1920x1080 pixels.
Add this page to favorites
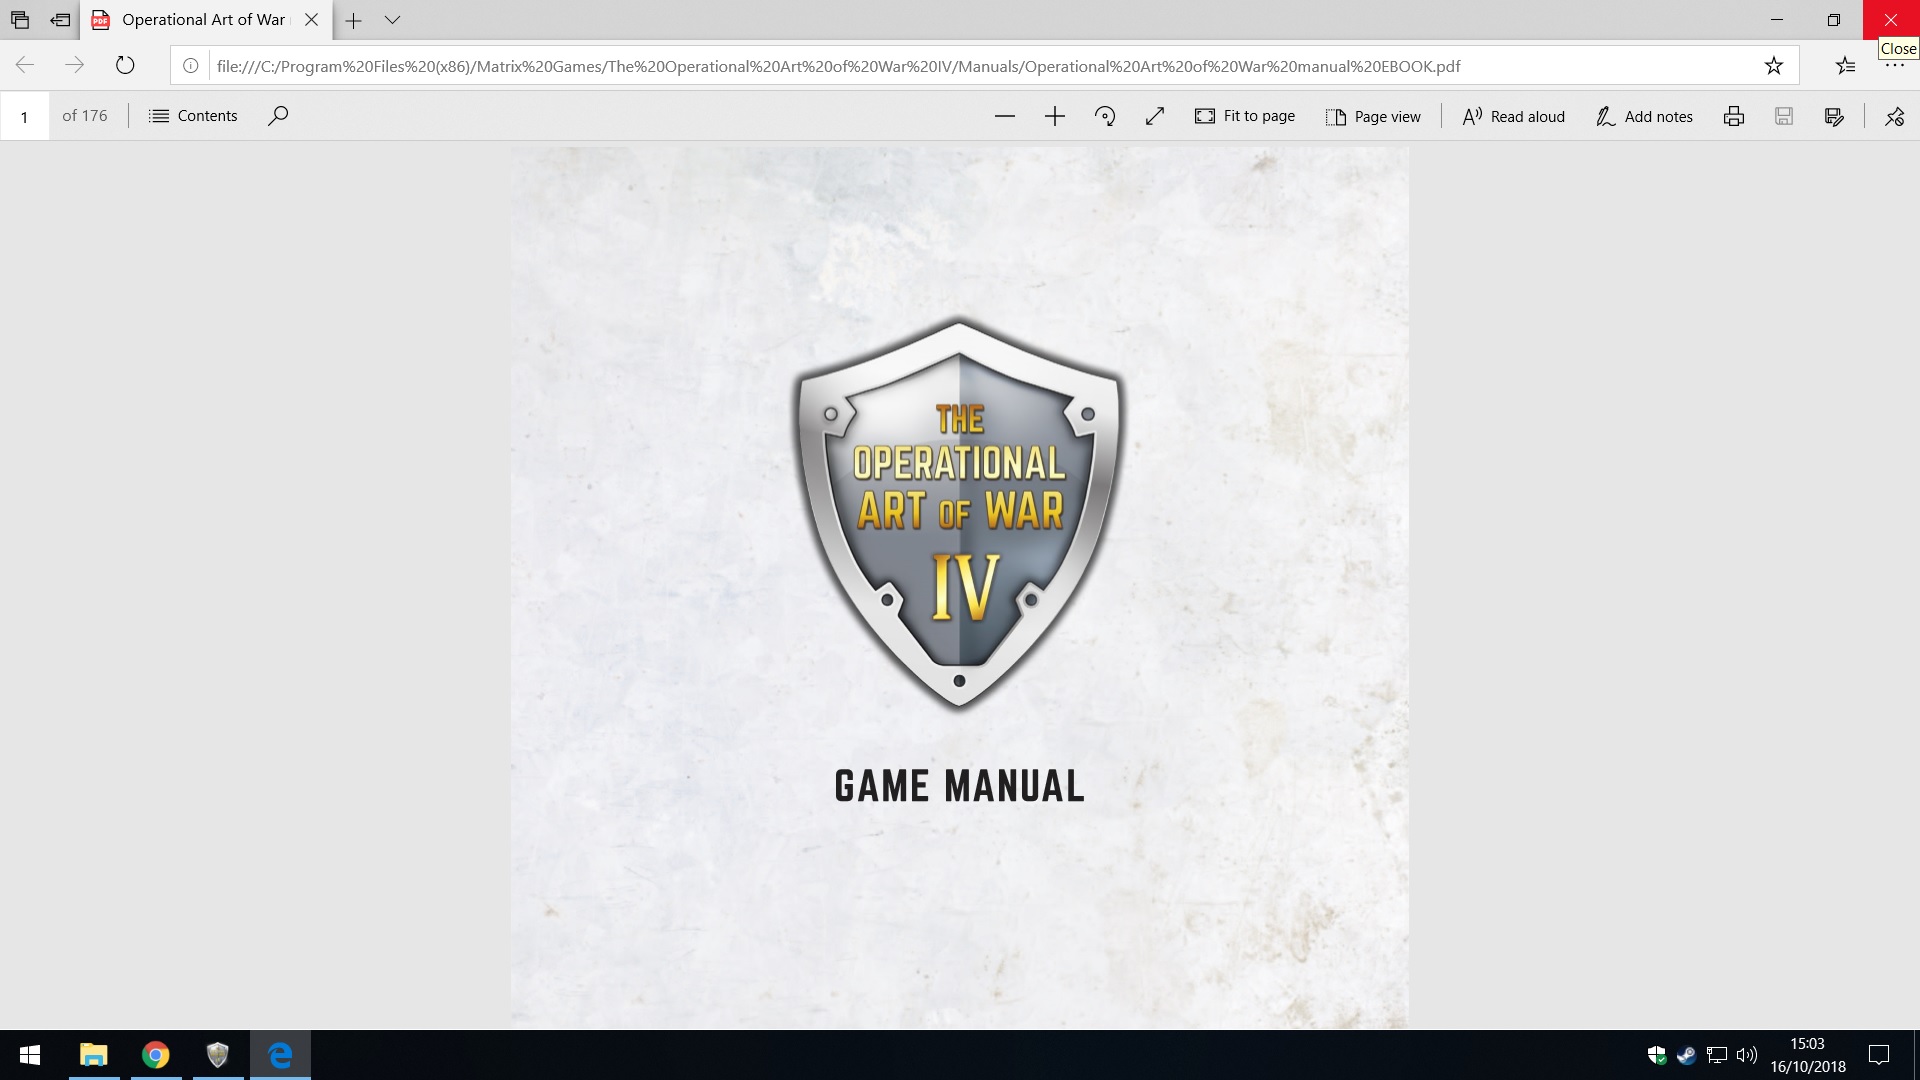pyautogui.click(x=1773, y=66)
